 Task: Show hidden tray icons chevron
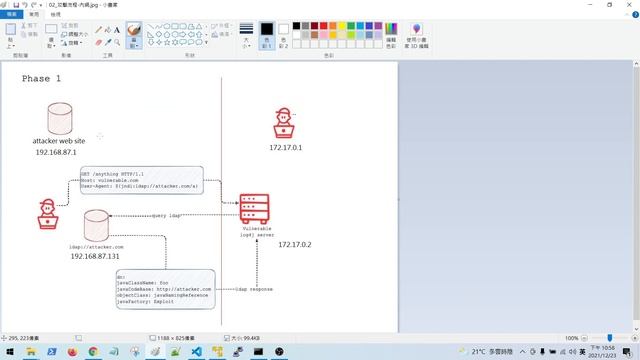(x=523, y=351)
